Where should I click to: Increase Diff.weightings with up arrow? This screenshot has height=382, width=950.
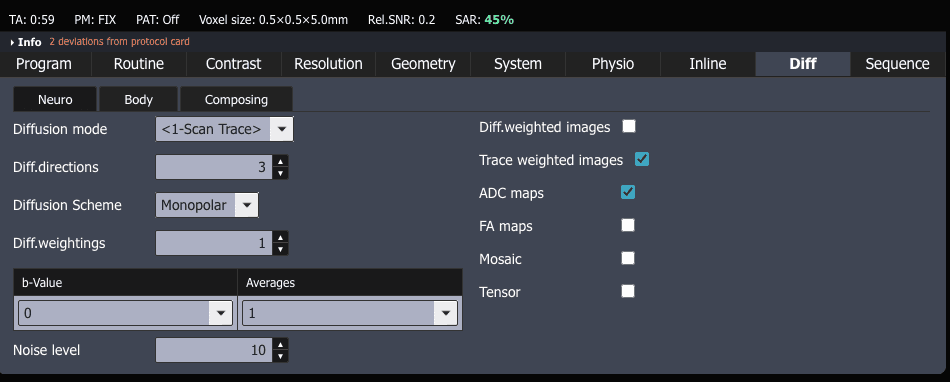click(280, 237)
